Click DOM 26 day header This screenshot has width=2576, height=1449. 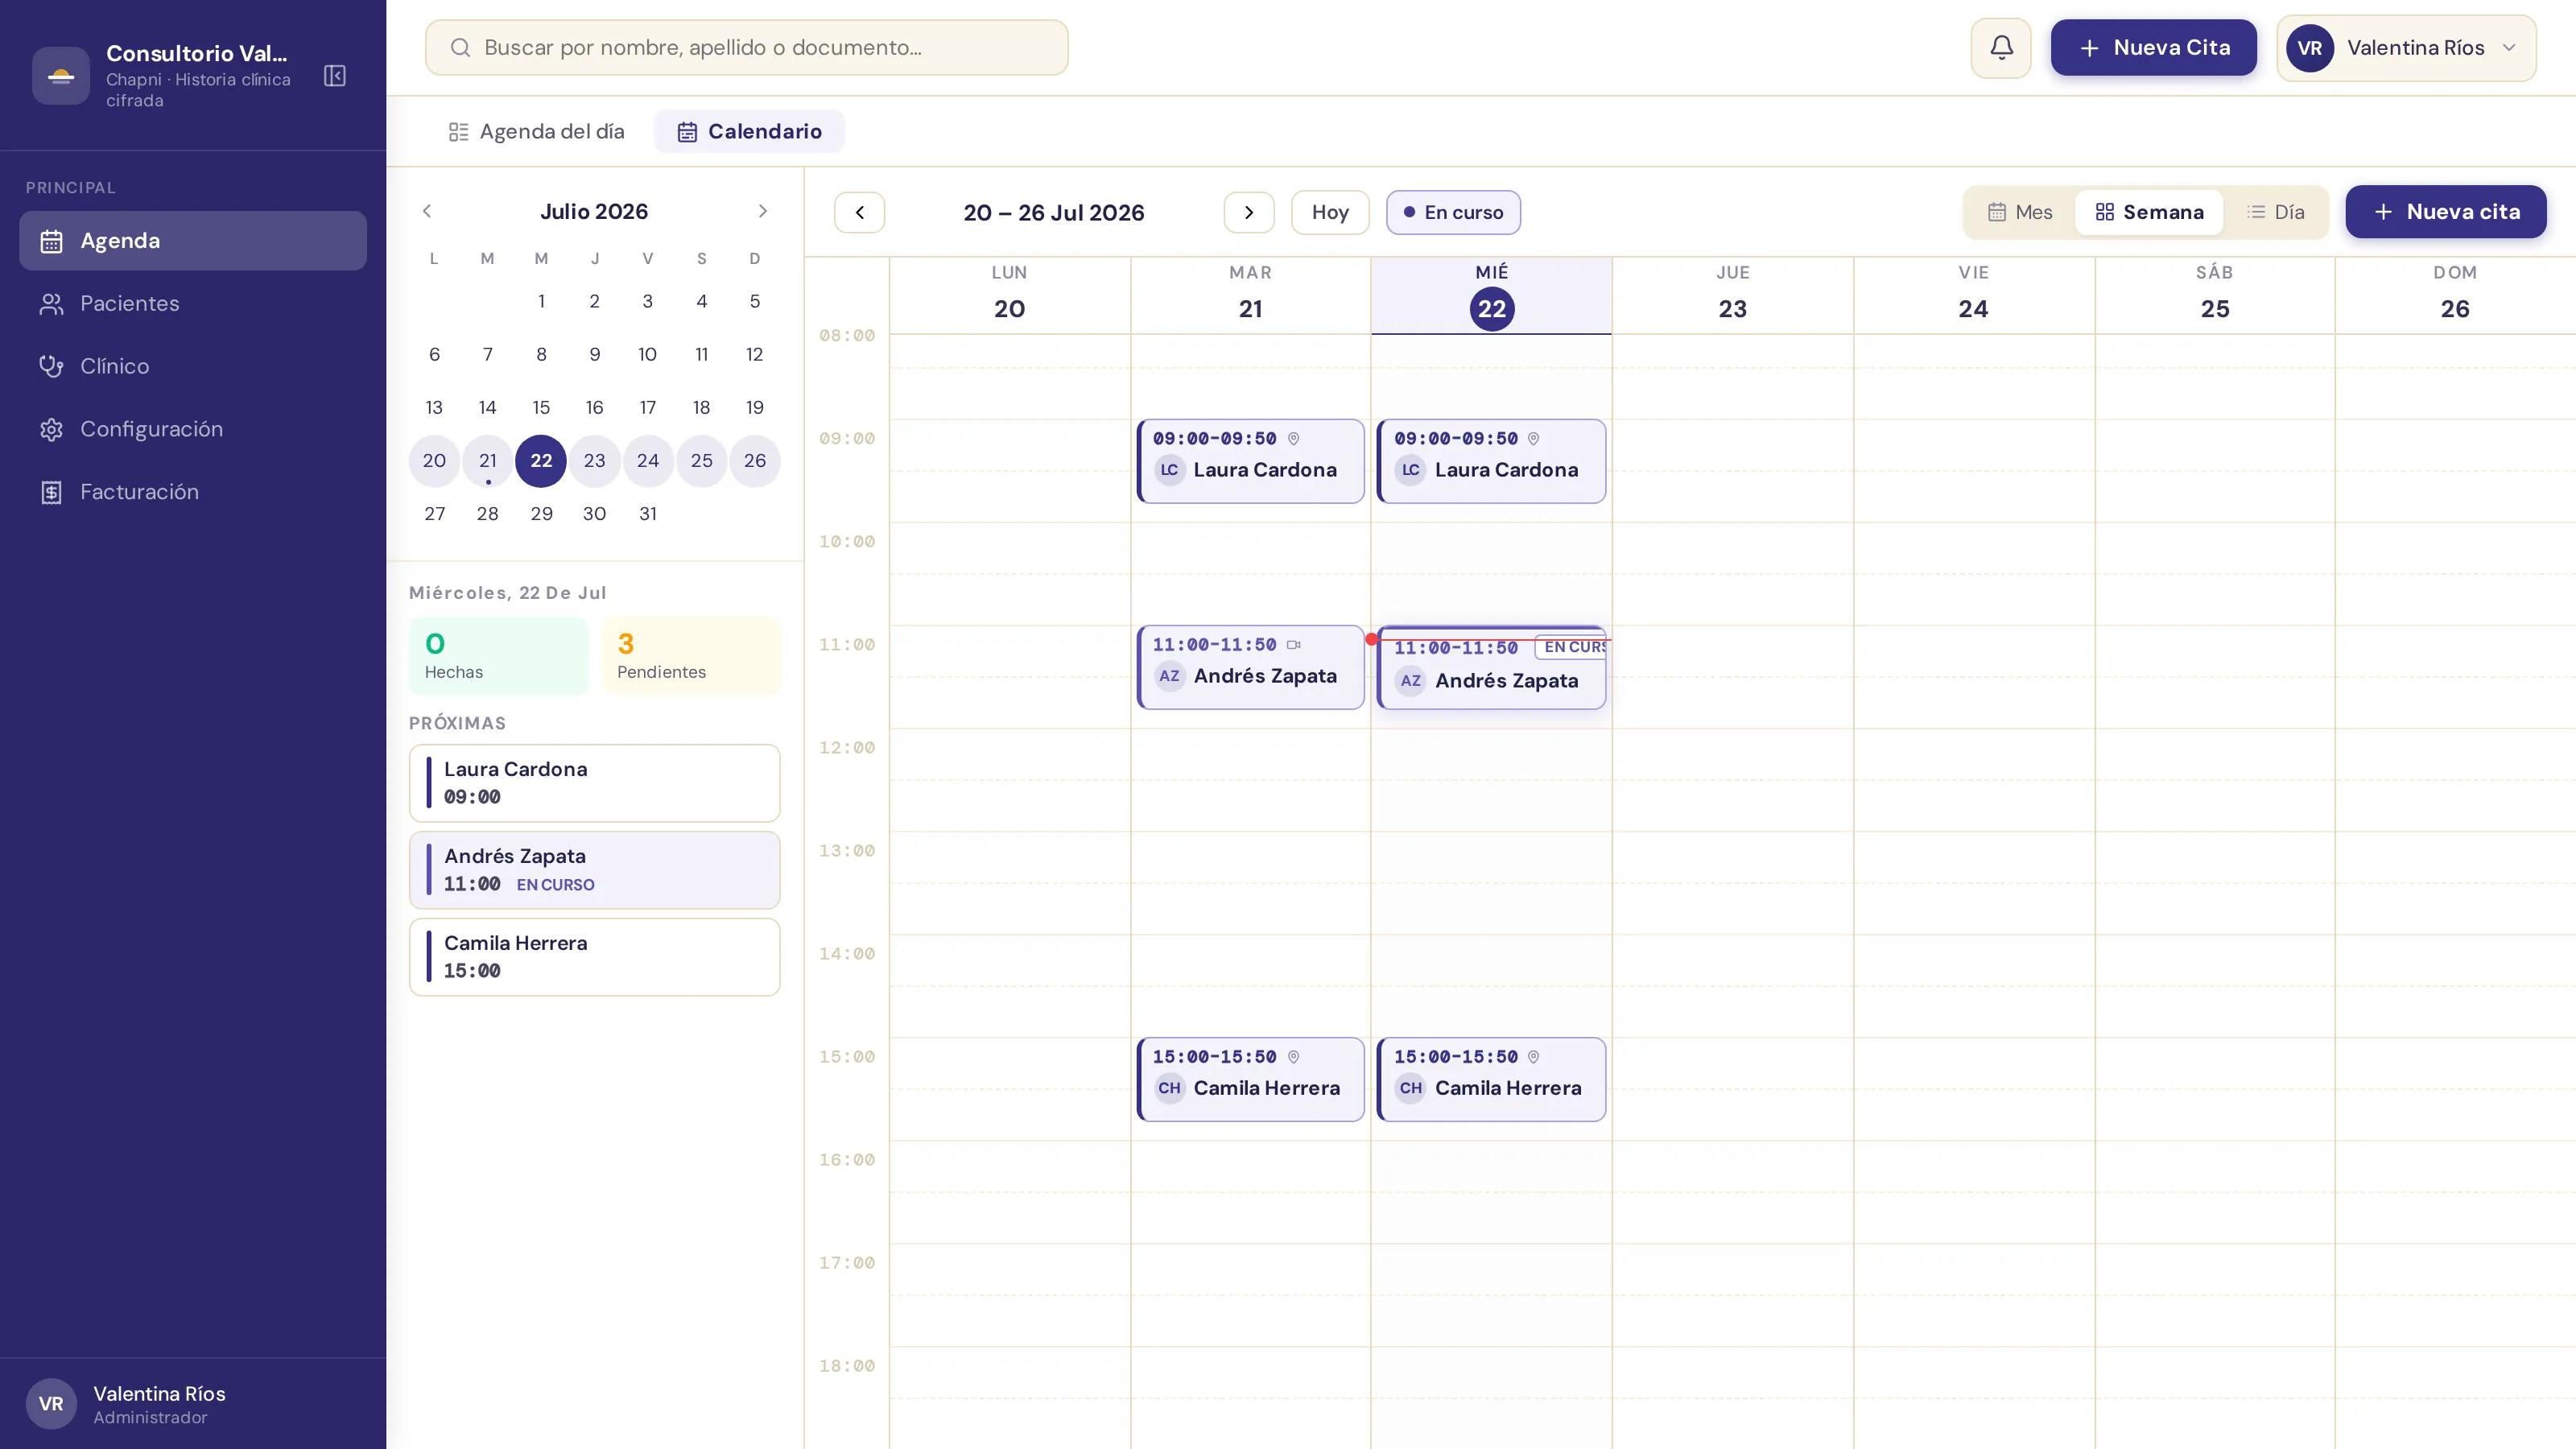point(2456,296)
